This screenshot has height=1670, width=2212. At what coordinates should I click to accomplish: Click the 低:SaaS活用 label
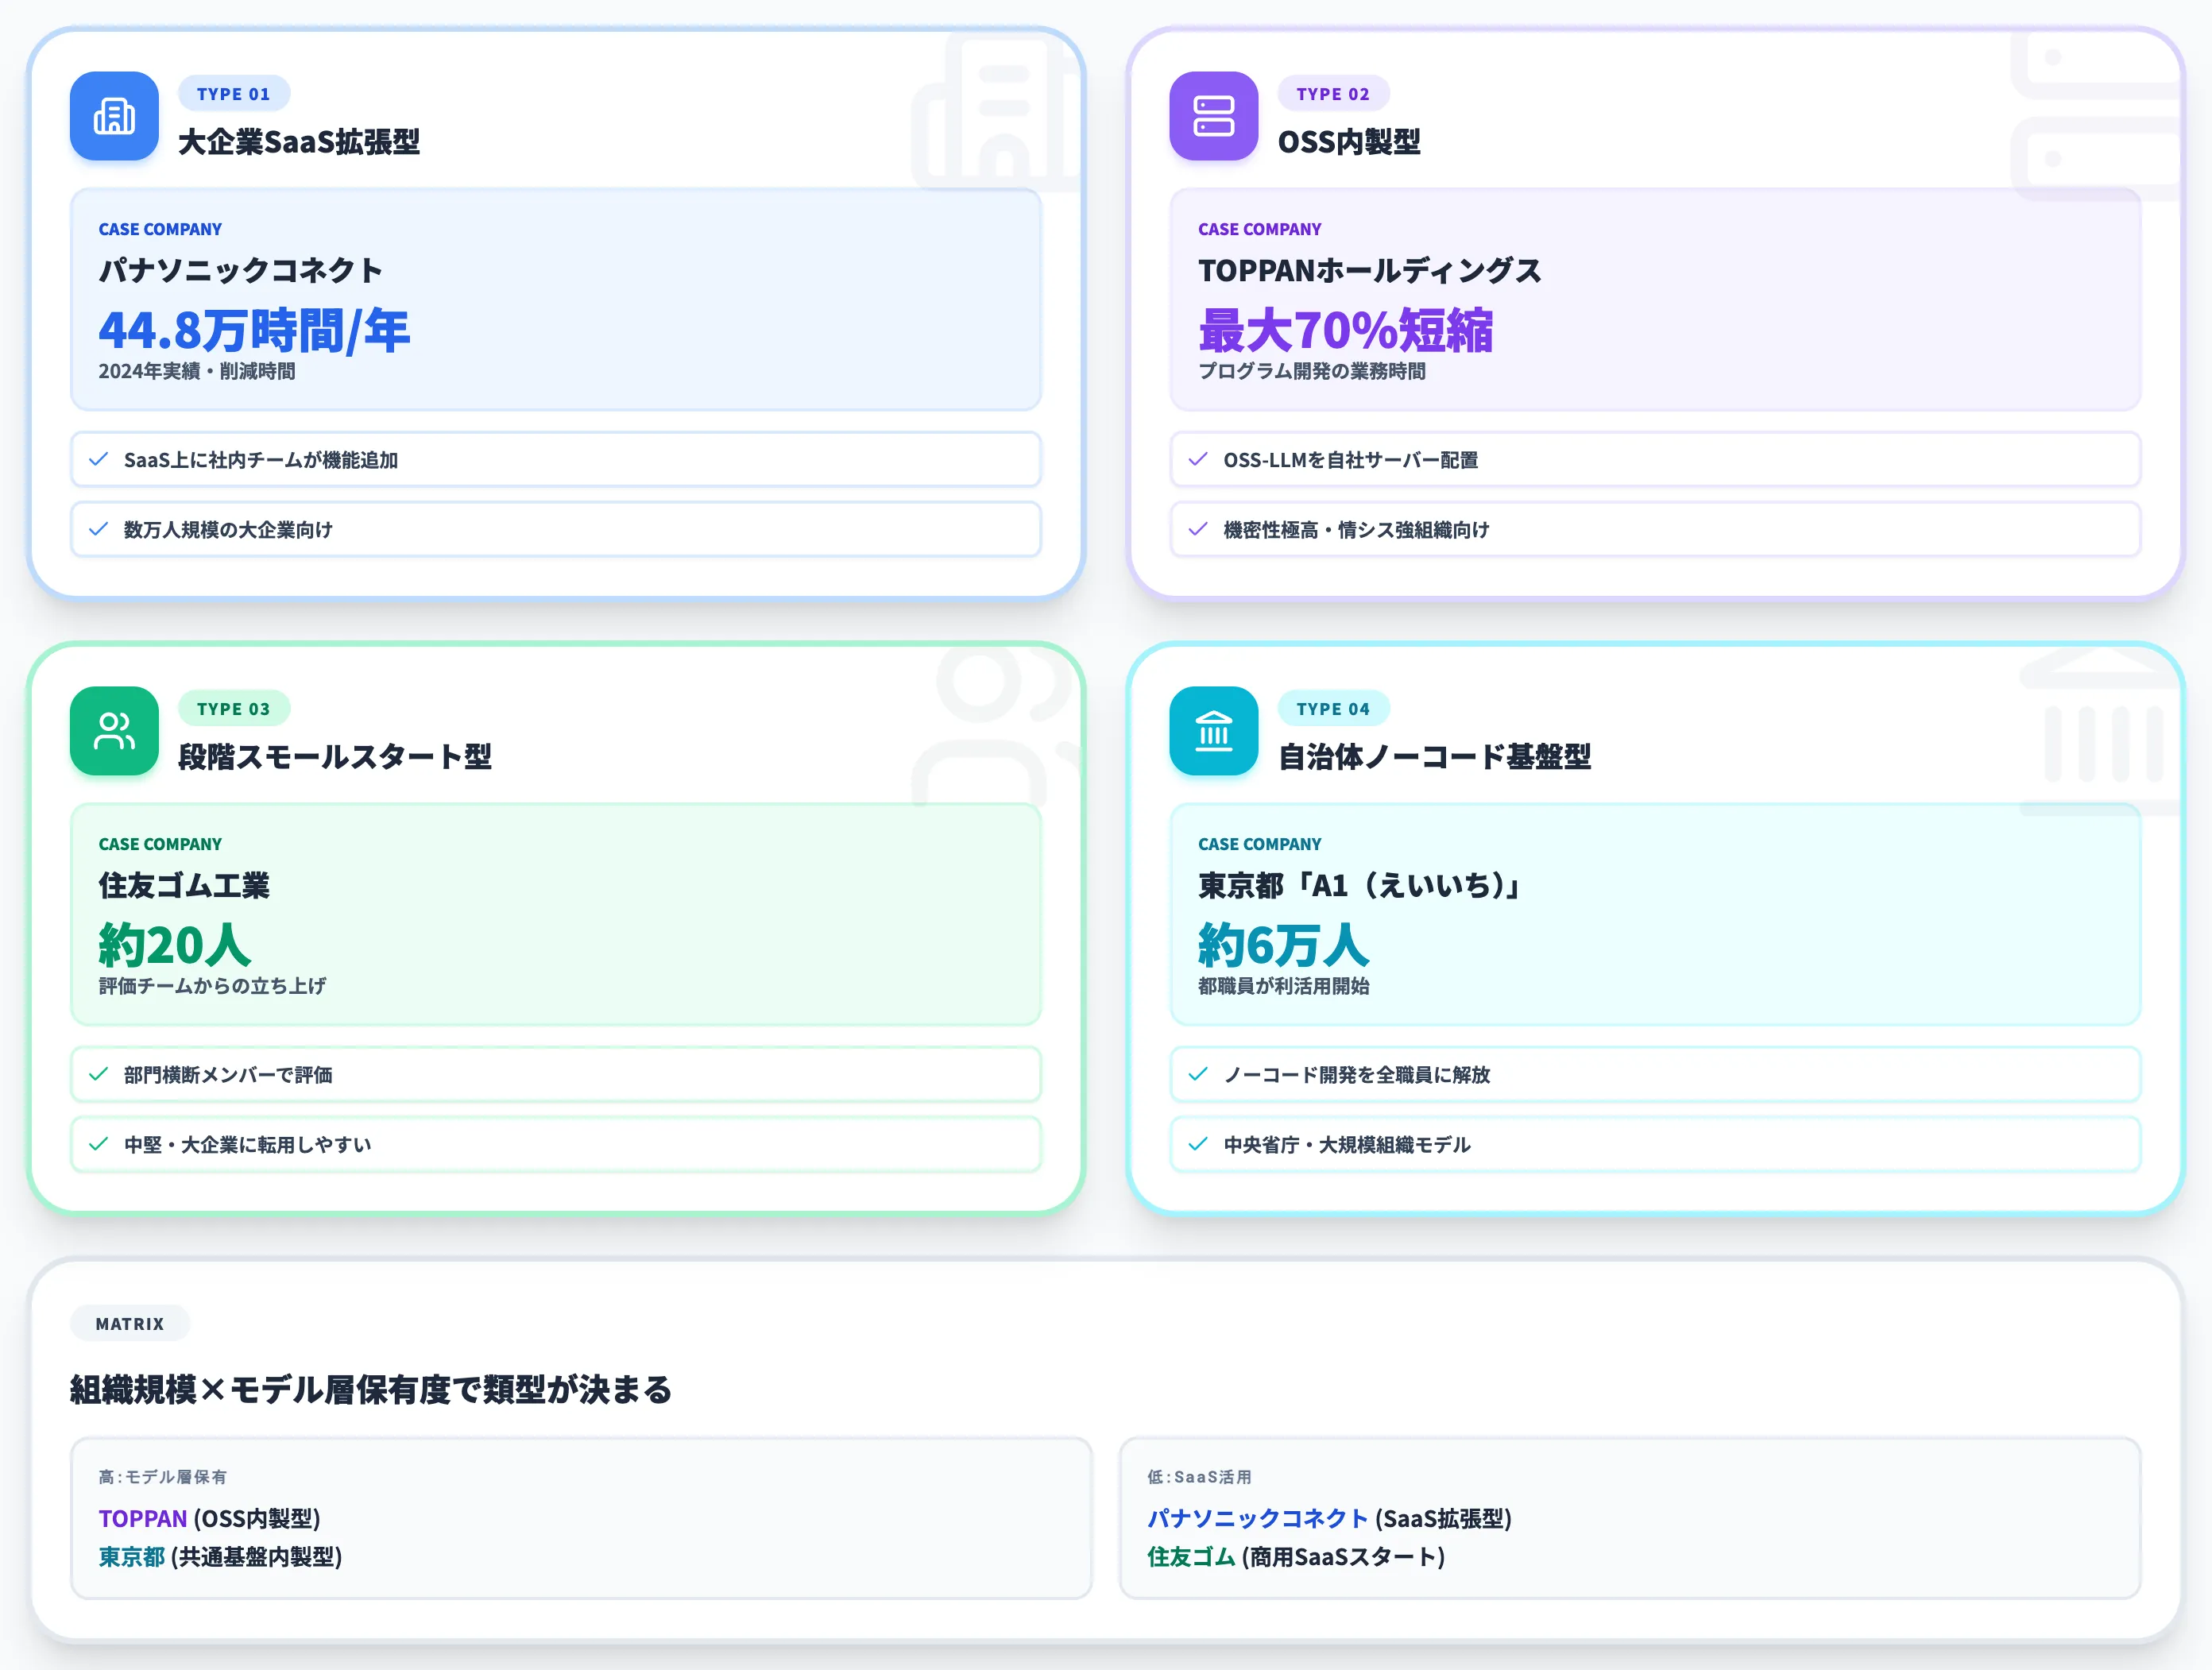pos(1200,1477)
